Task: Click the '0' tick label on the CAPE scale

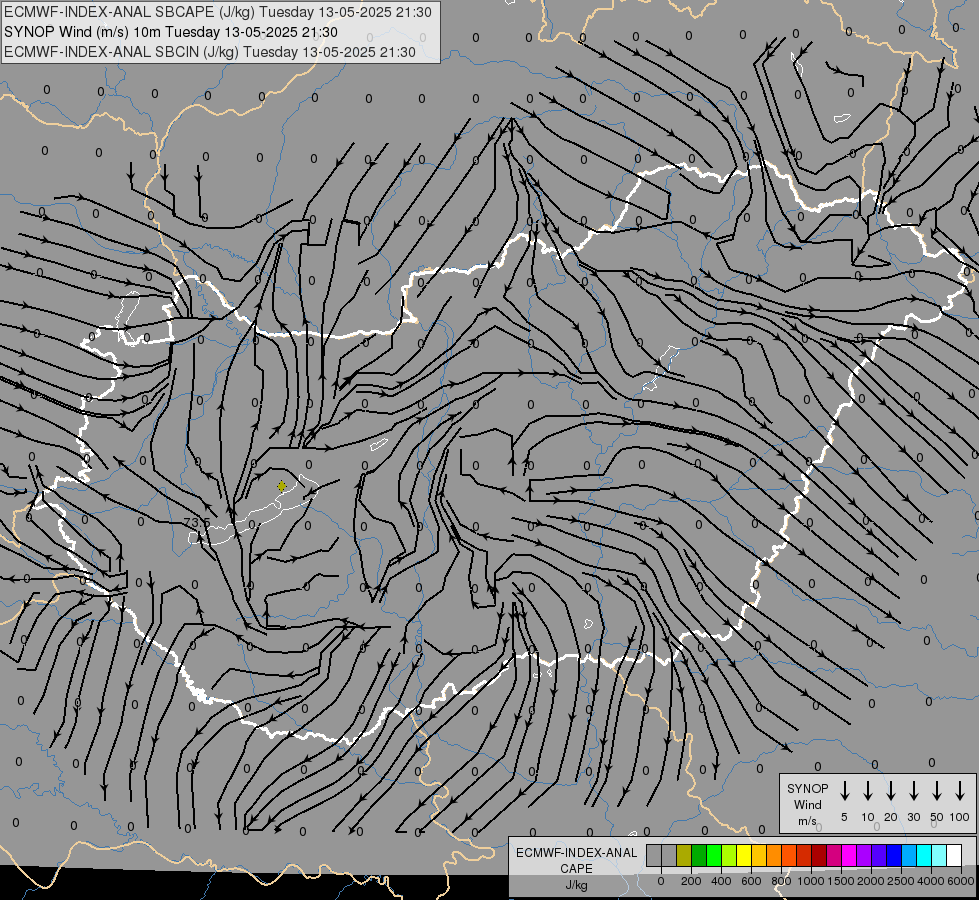Action: 661,881
